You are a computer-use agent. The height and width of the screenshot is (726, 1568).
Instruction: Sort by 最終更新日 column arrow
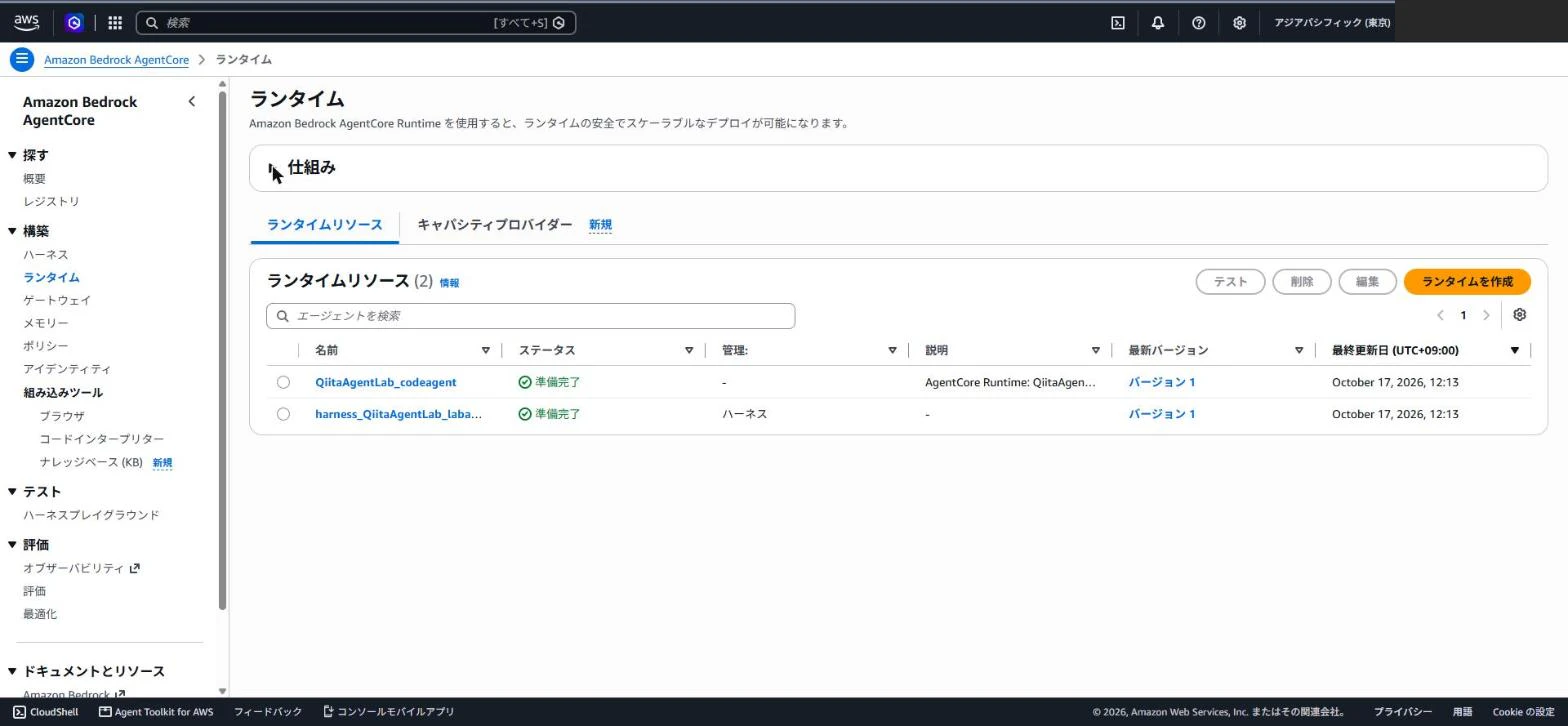pyautogui.click(x=1514, y=350)
